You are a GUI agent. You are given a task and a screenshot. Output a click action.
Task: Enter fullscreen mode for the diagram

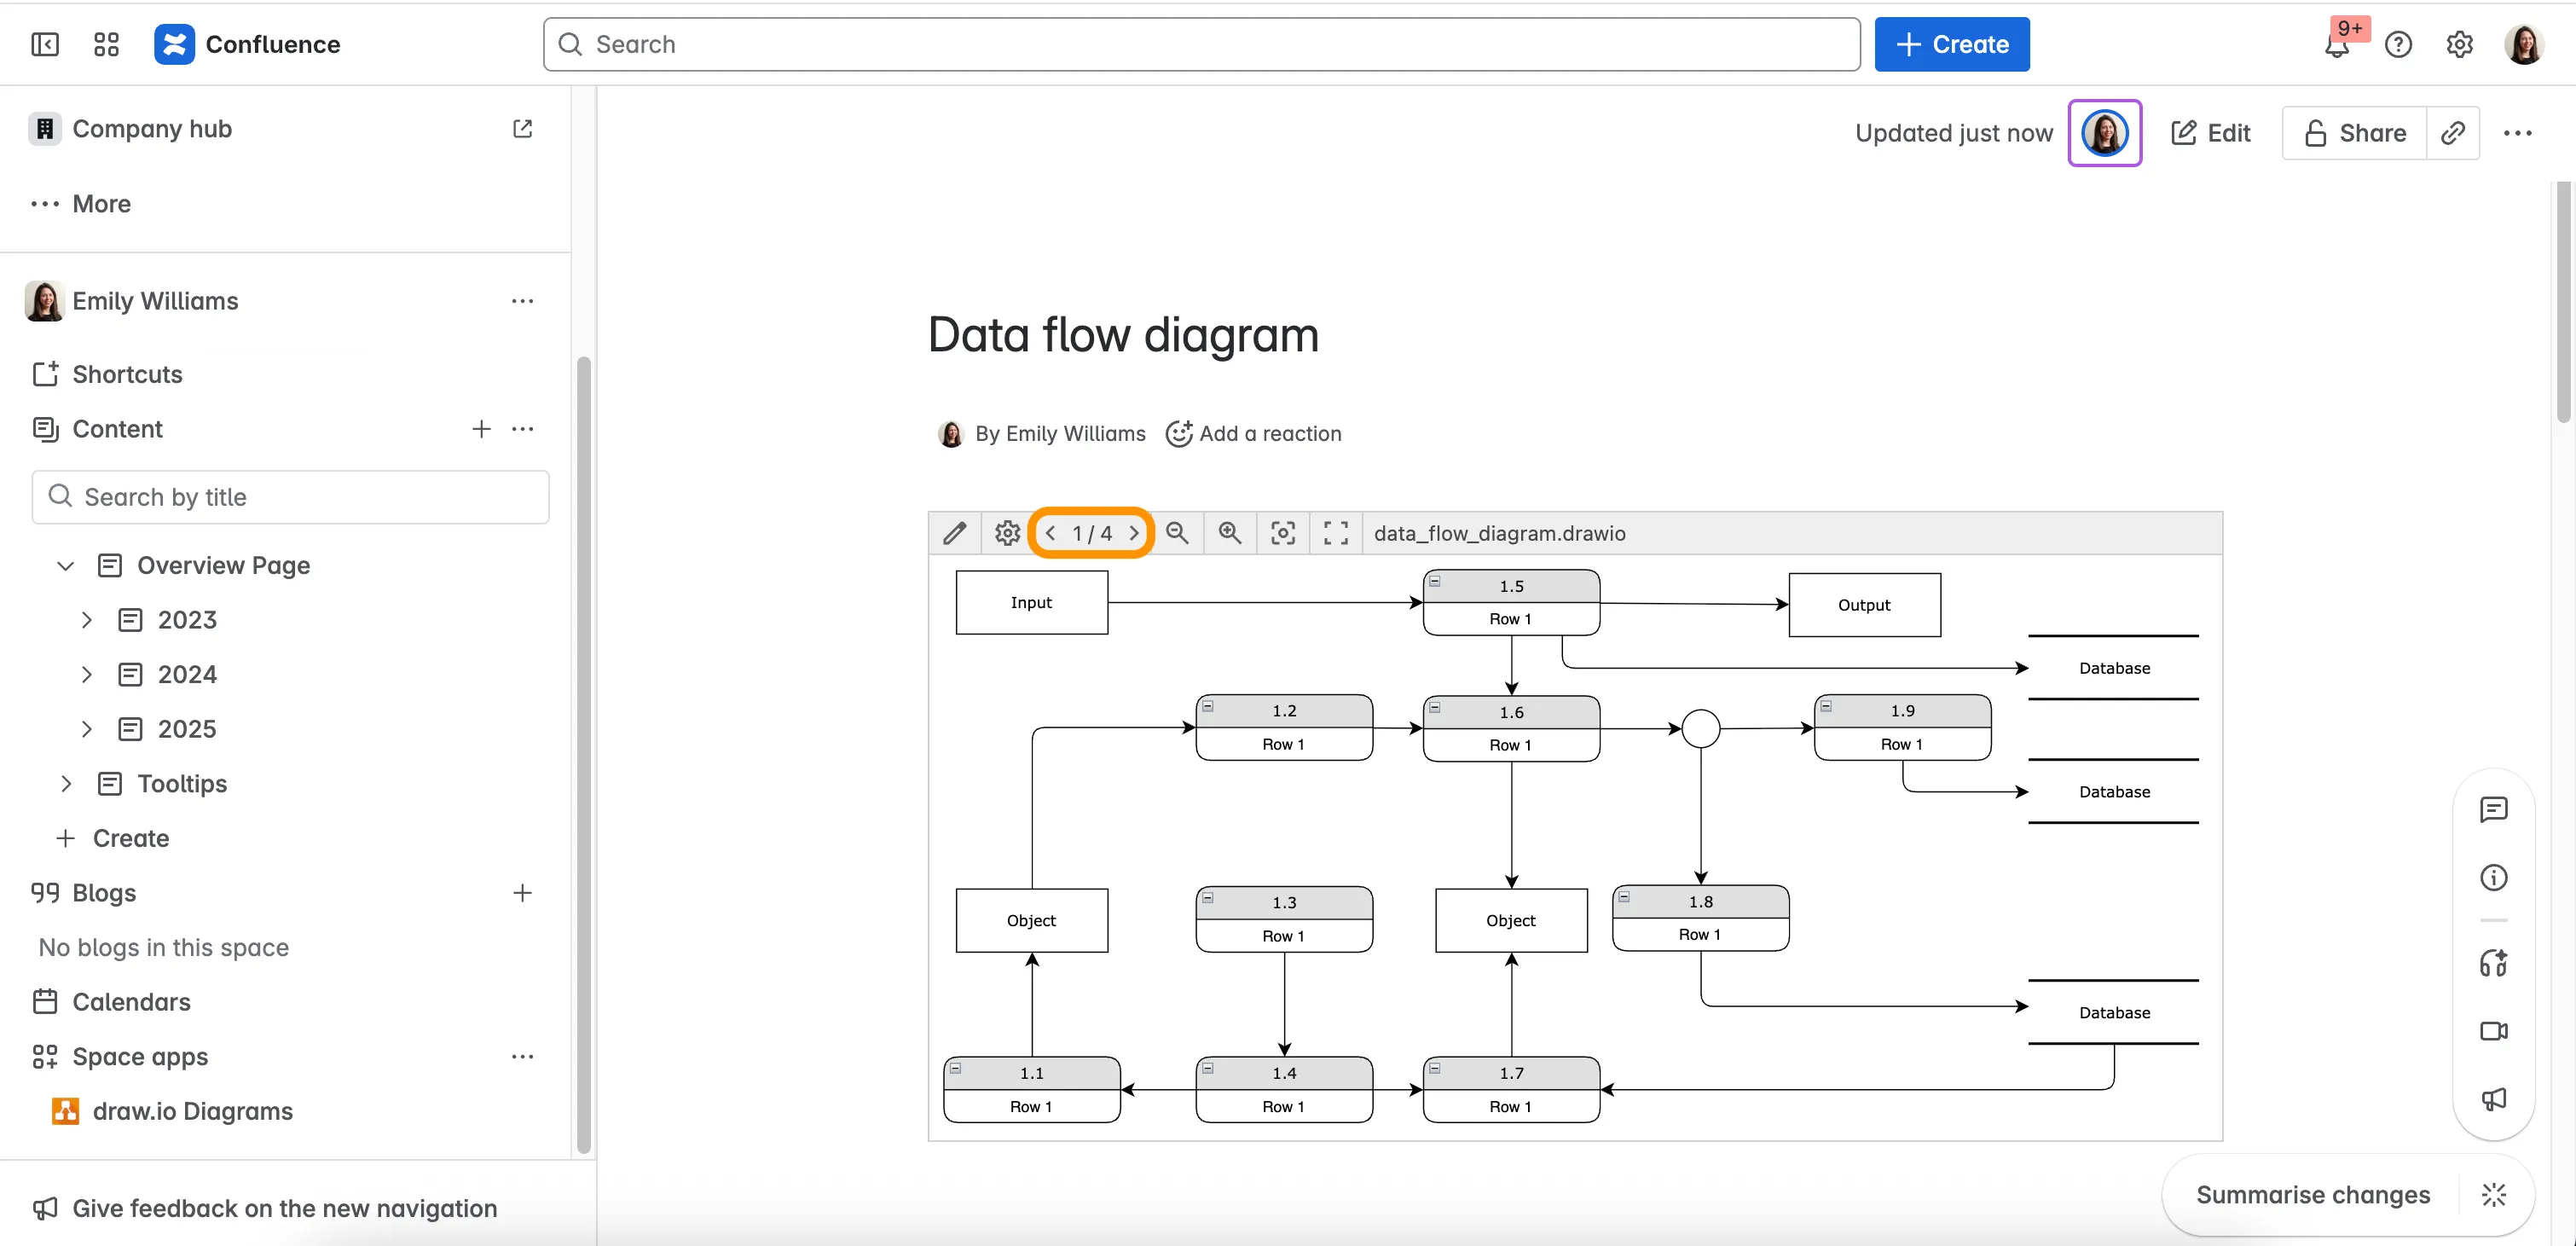pos(1335,533)
